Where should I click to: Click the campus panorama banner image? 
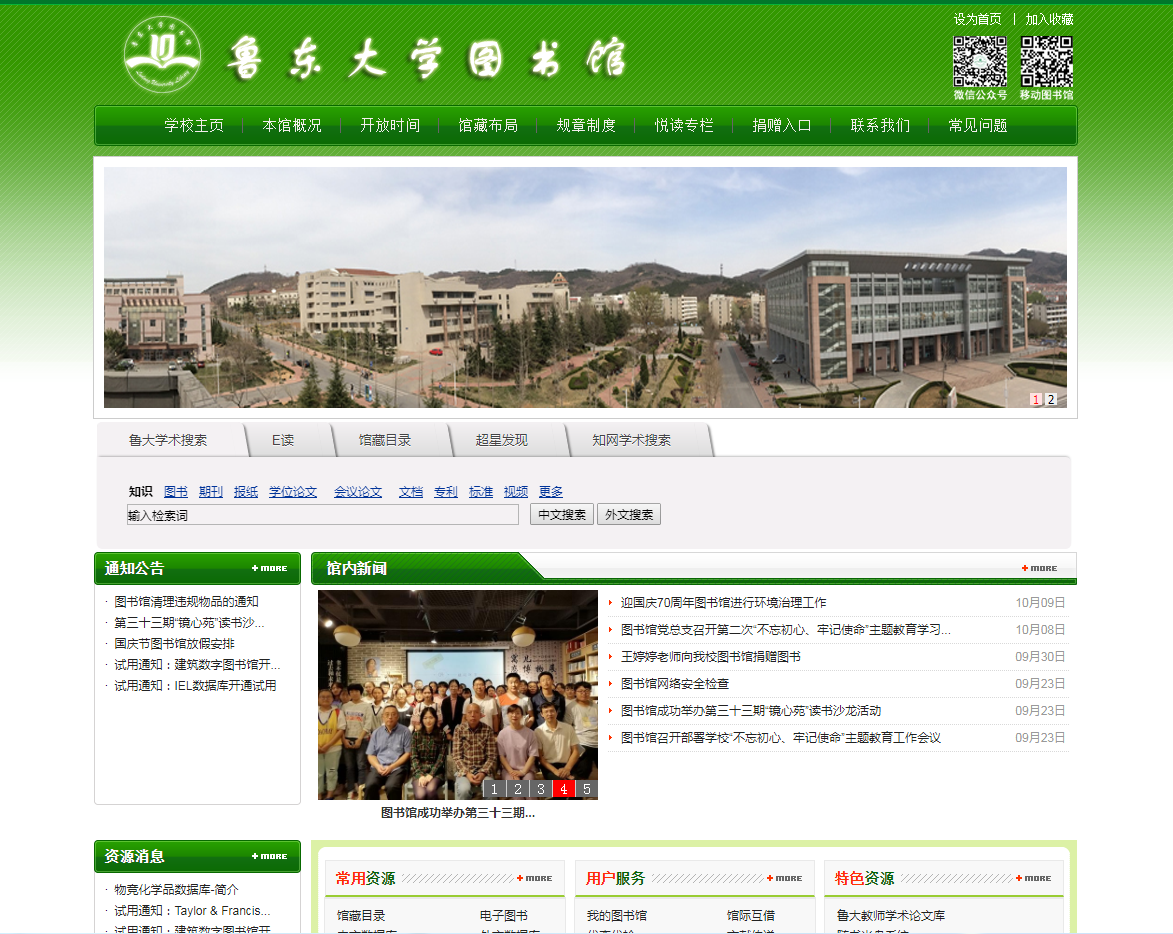click(585, 287)
